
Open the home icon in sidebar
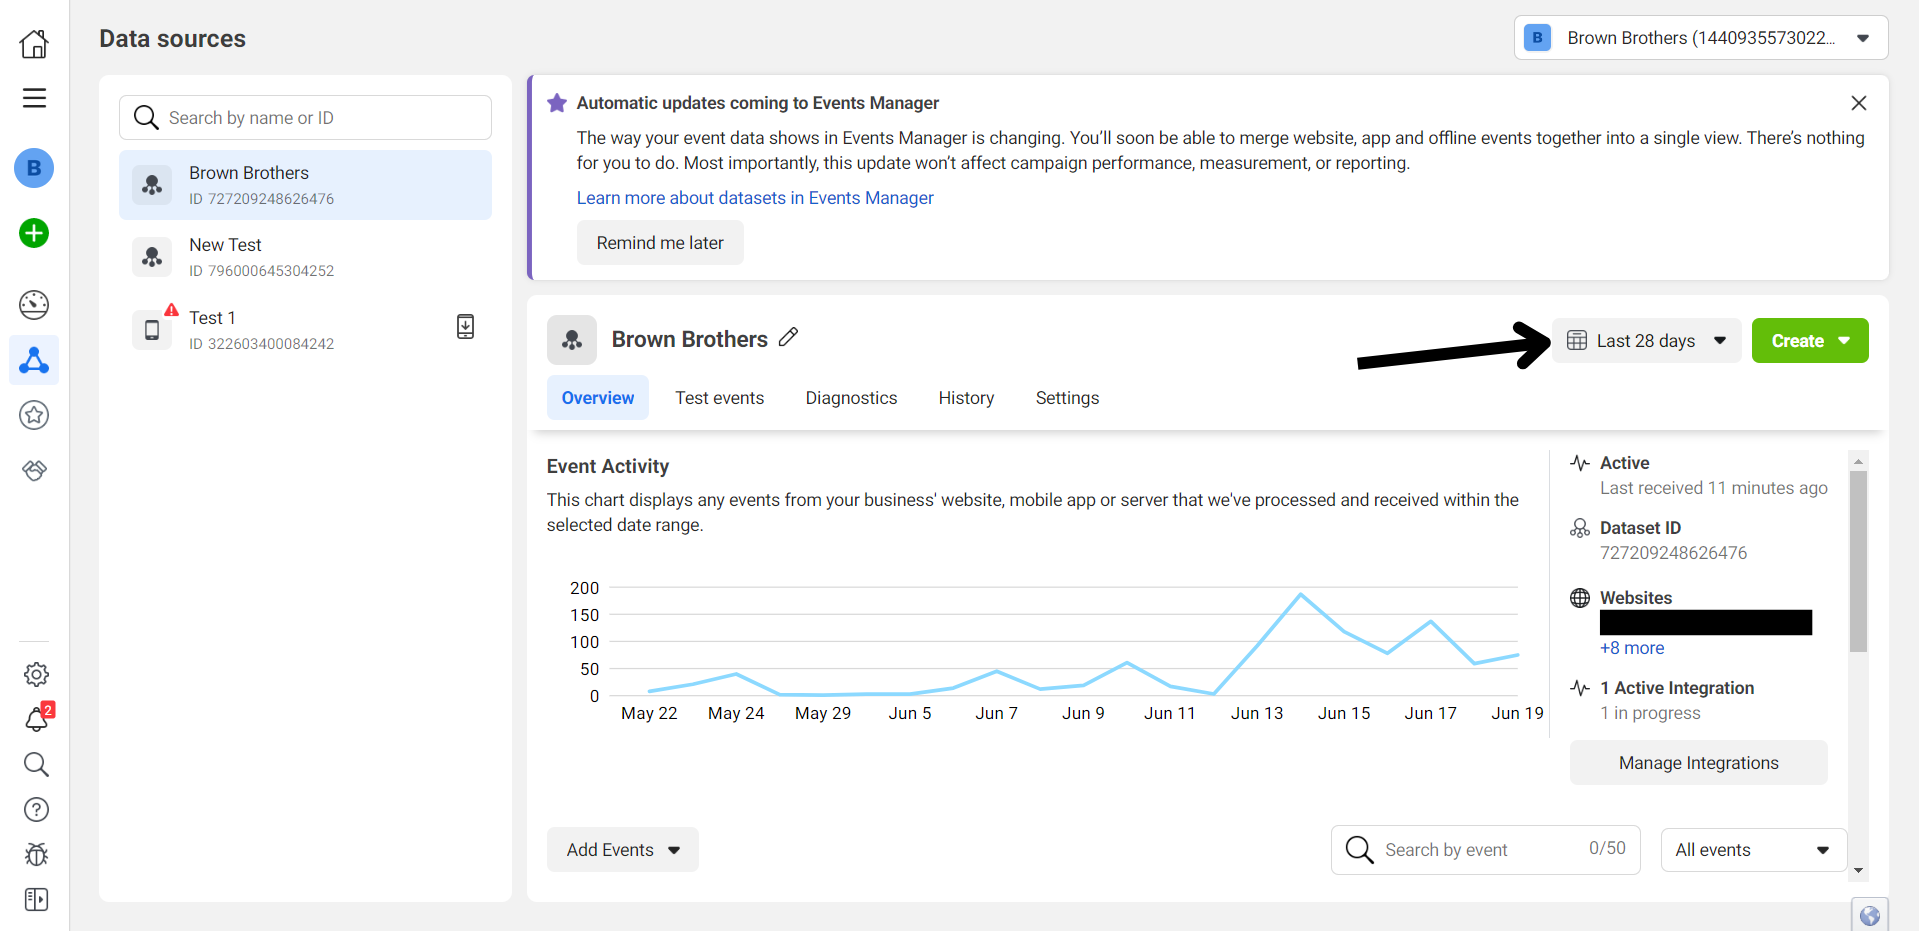34,44
